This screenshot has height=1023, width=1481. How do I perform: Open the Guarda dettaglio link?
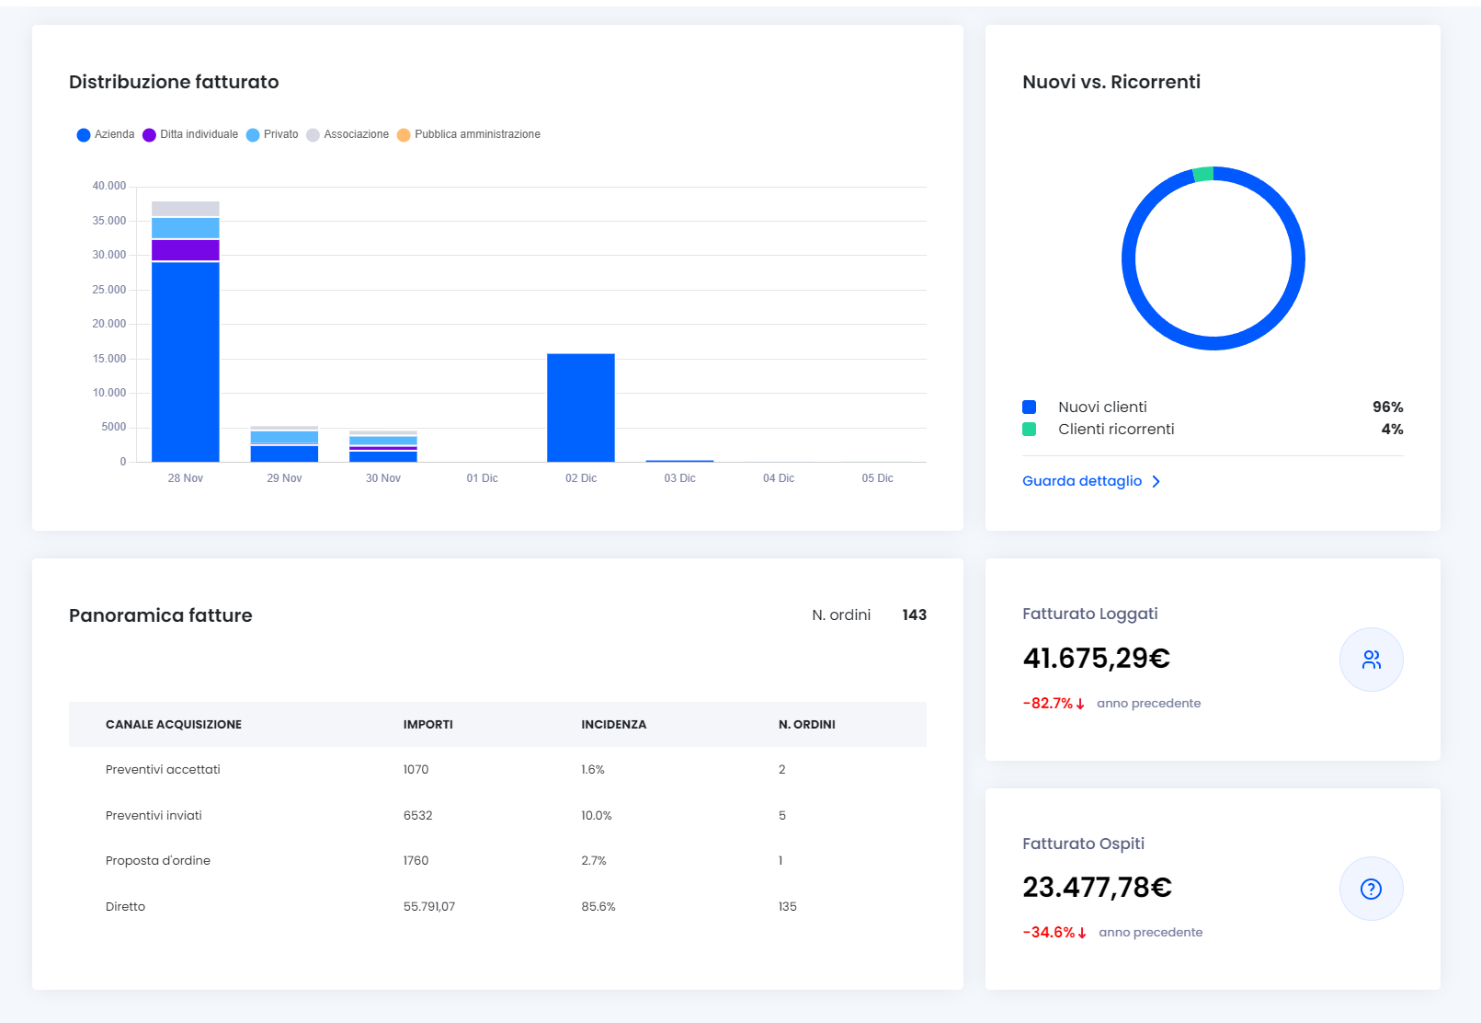tap(1082, 481)
